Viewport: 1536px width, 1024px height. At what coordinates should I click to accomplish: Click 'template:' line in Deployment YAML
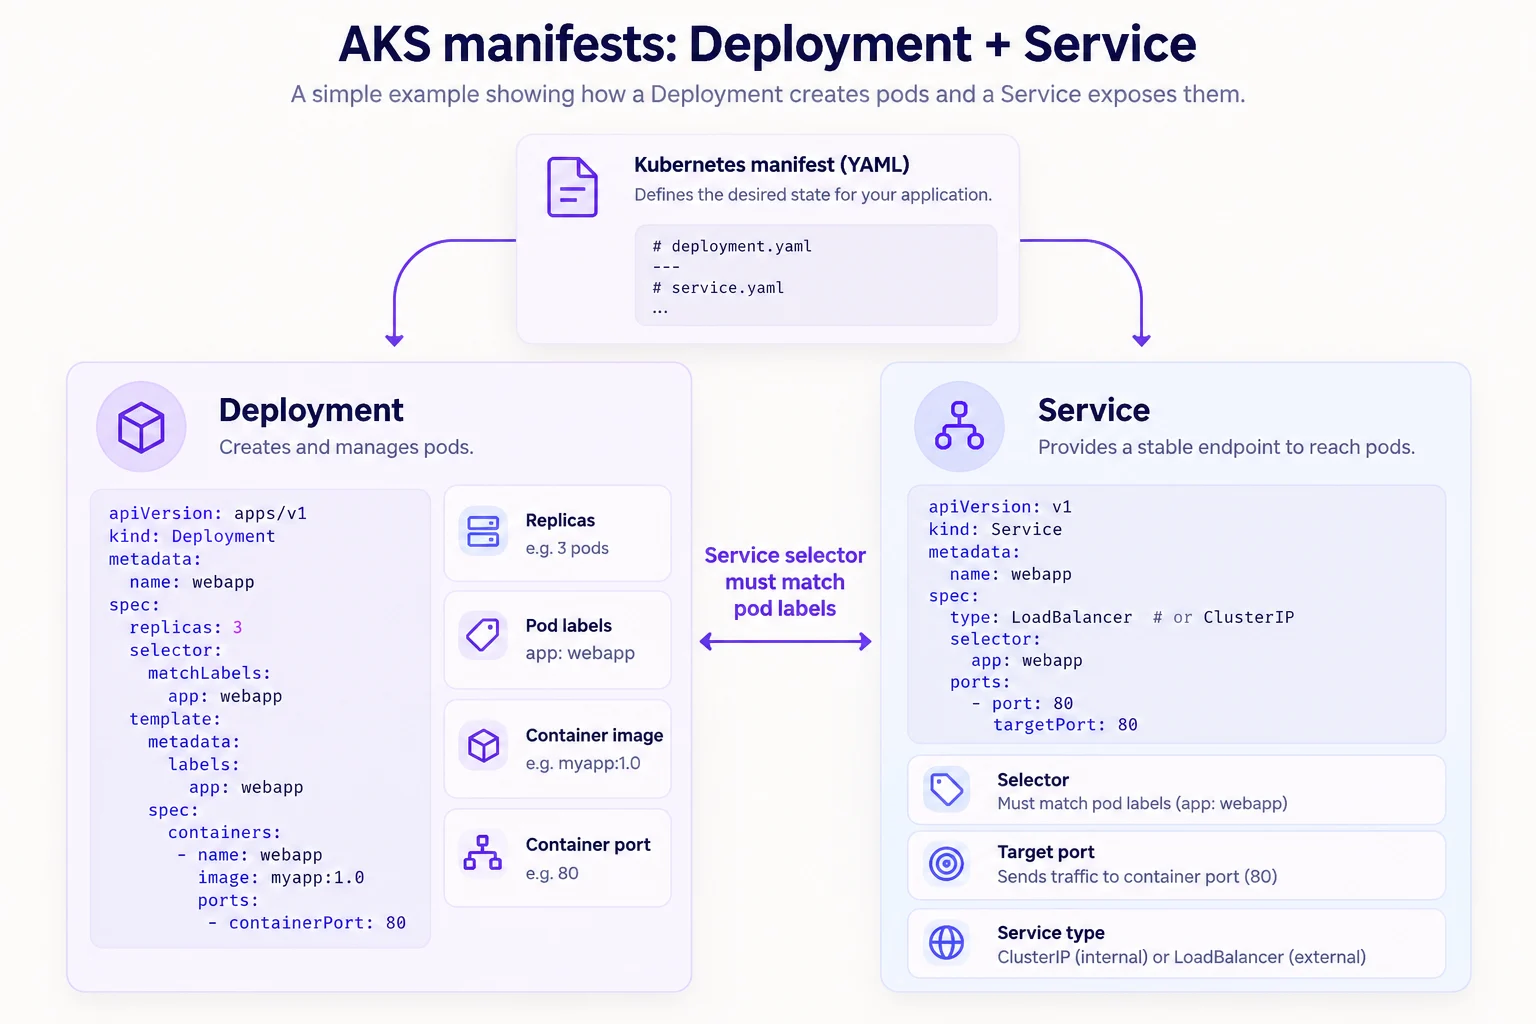coord(175,719)
